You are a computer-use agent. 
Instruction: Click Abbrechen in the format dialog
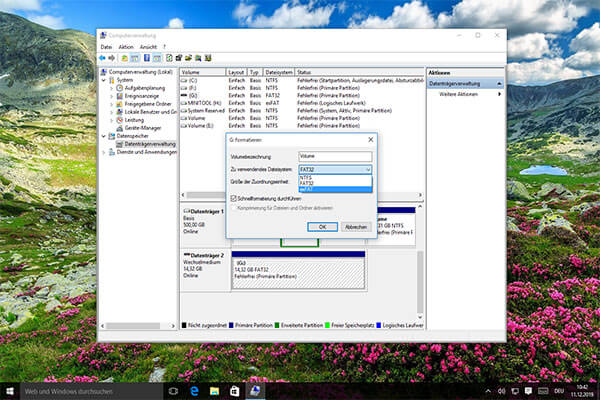point(356,227)
